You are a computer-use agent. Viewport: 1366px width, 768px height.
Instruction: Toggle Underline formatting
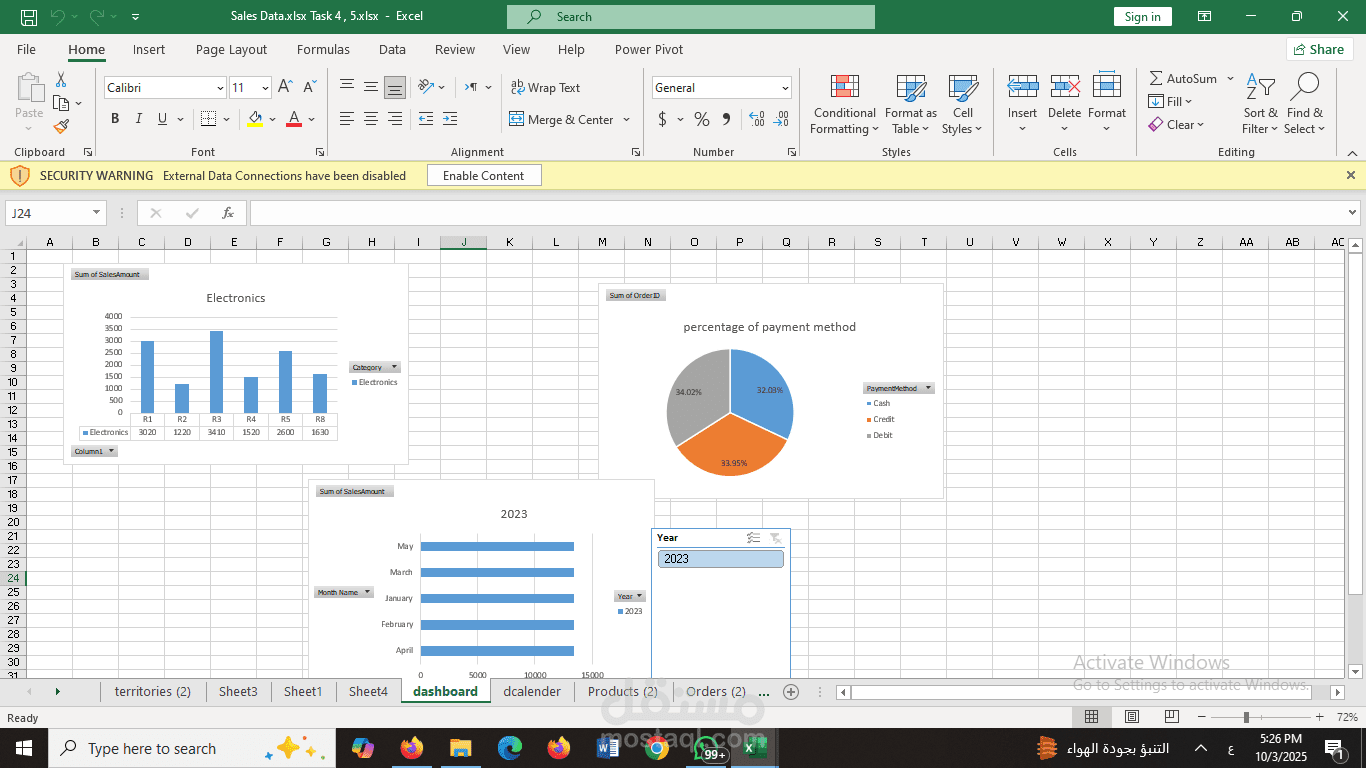tap(162, 119)
